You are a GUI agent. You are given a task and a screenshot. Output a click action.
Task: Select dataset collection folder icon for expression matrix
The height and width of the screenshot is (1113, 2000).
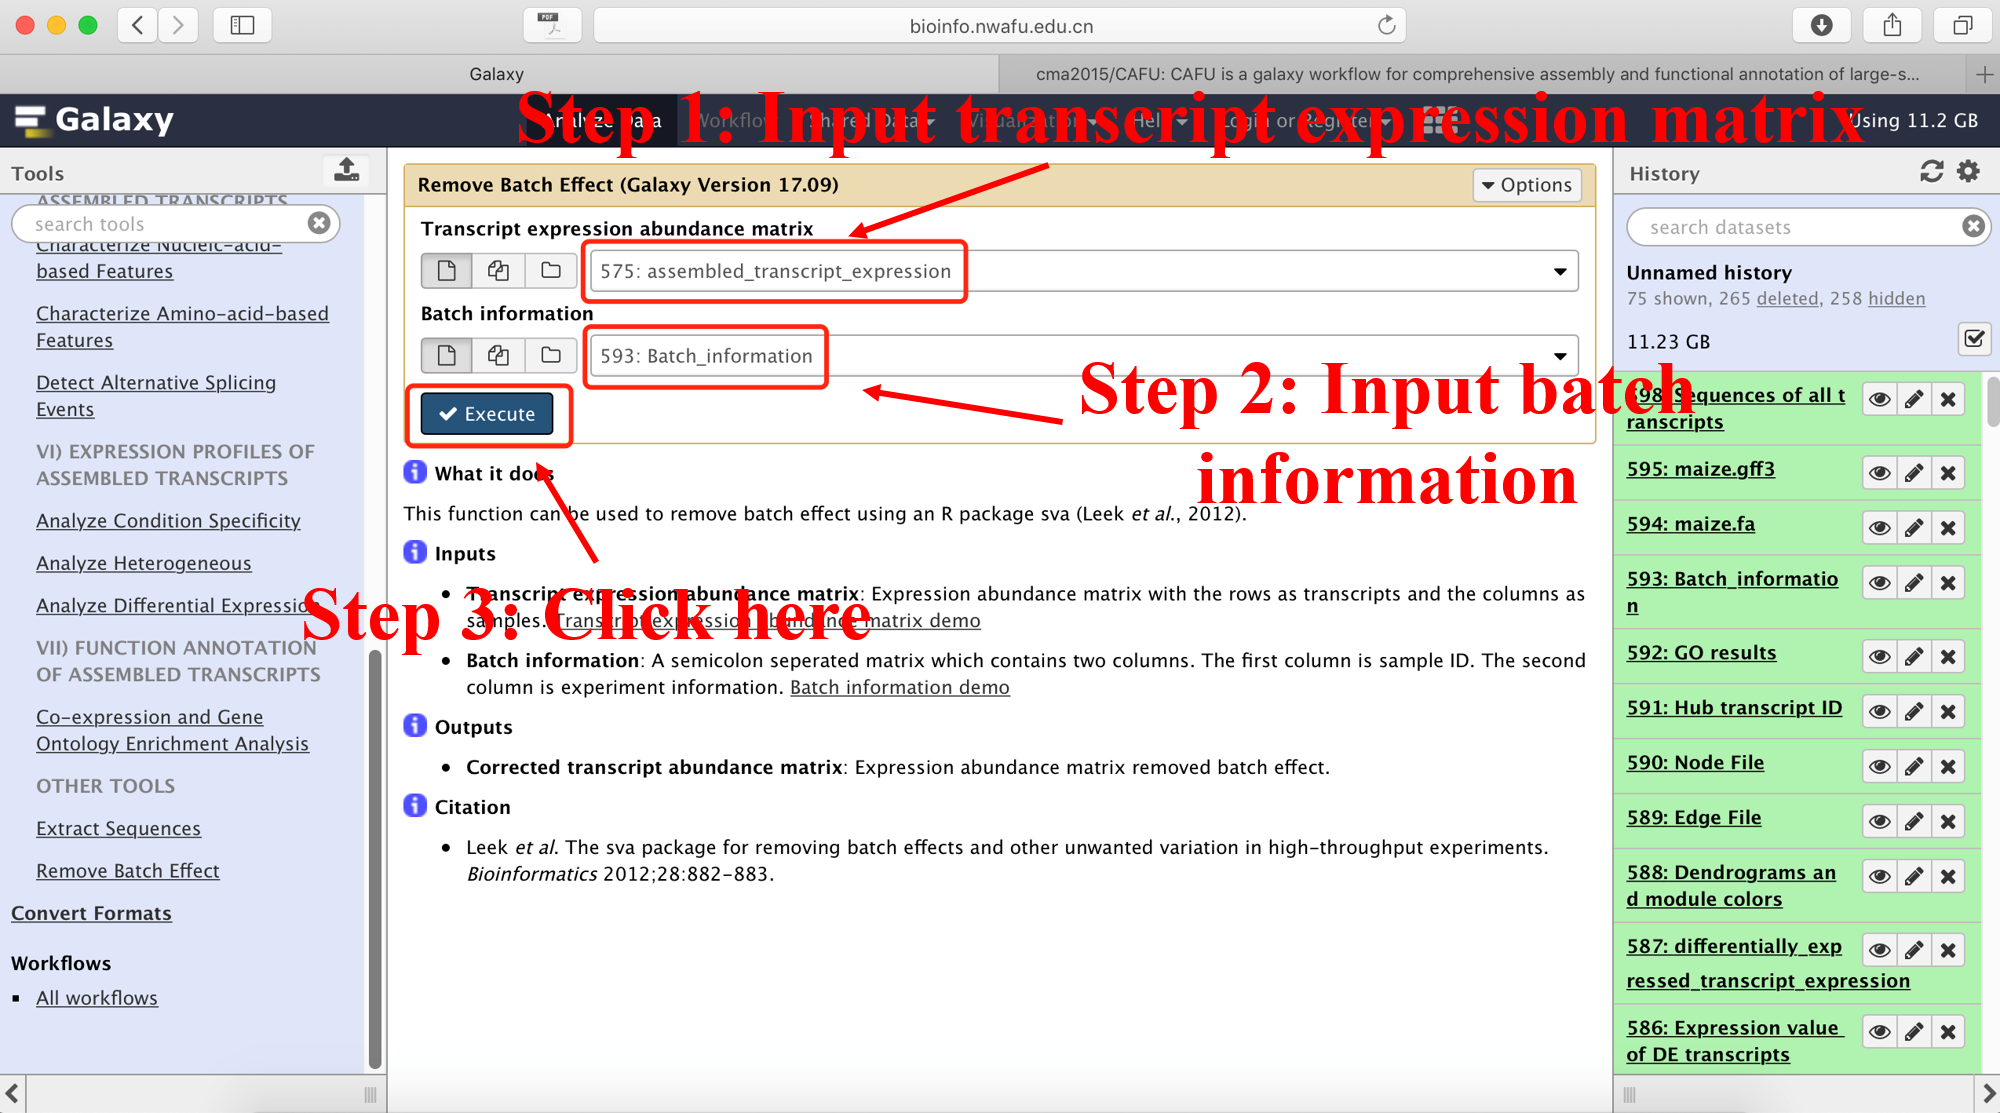[550, 270]
